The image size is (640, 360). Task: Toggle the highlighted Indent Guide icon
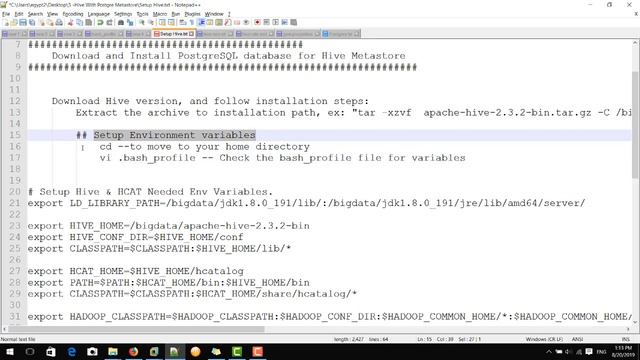point(201,22)
